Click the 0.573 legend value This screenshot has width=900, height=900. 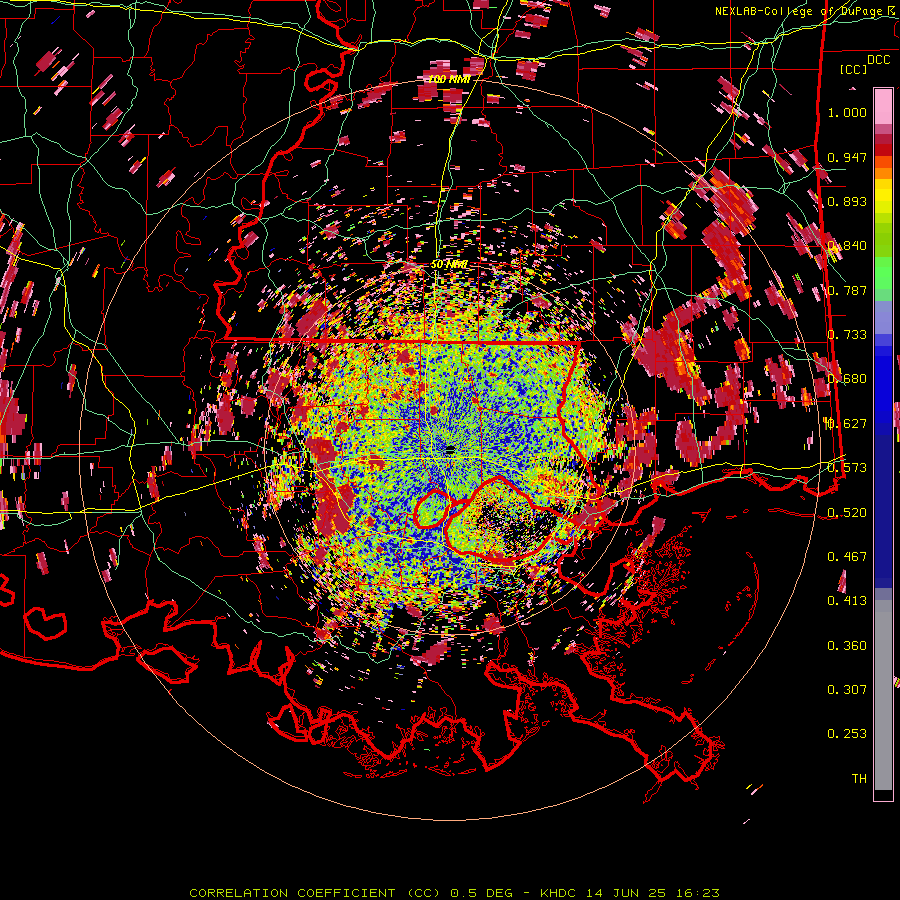tap(847, 468)
